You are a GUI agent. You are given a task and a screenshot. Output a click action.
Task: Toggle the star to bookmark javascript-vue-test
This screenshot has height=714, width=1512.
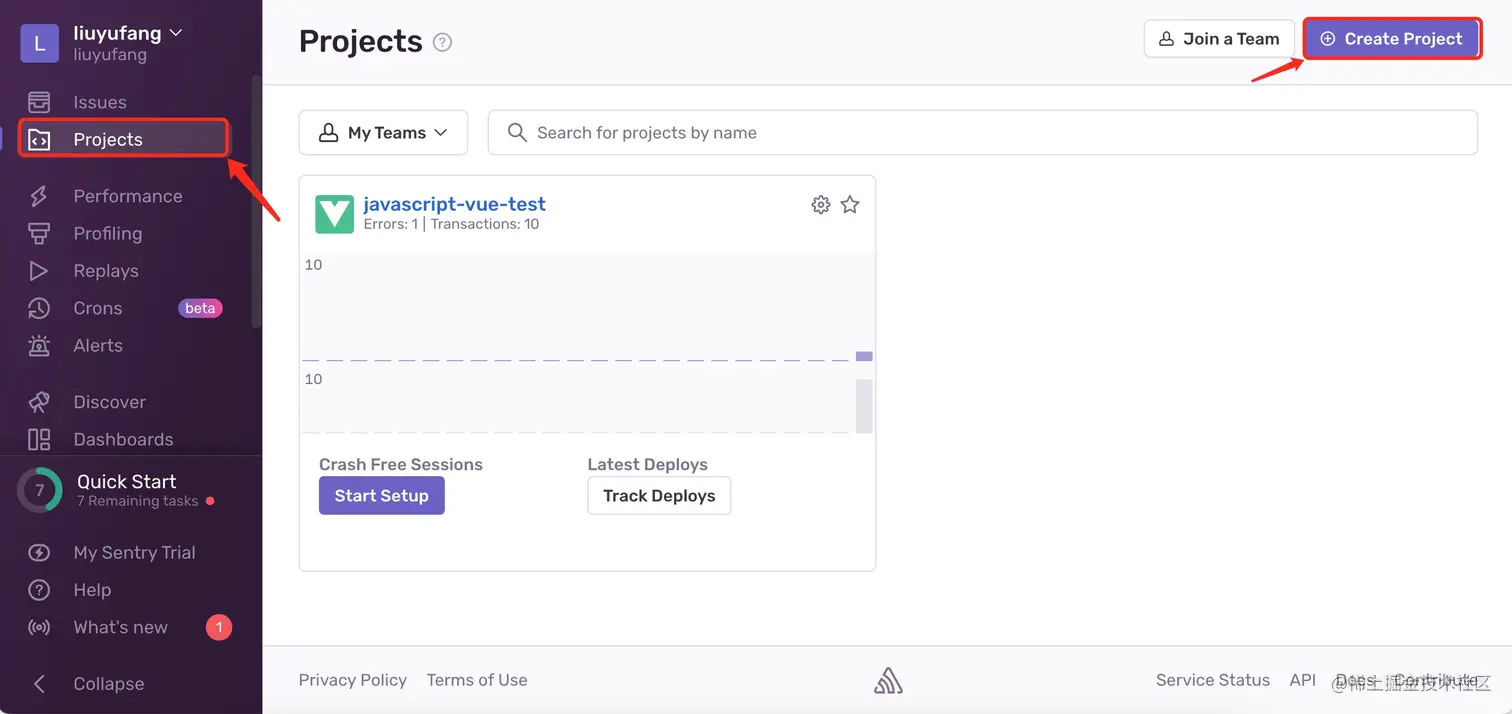click(850, 204)
